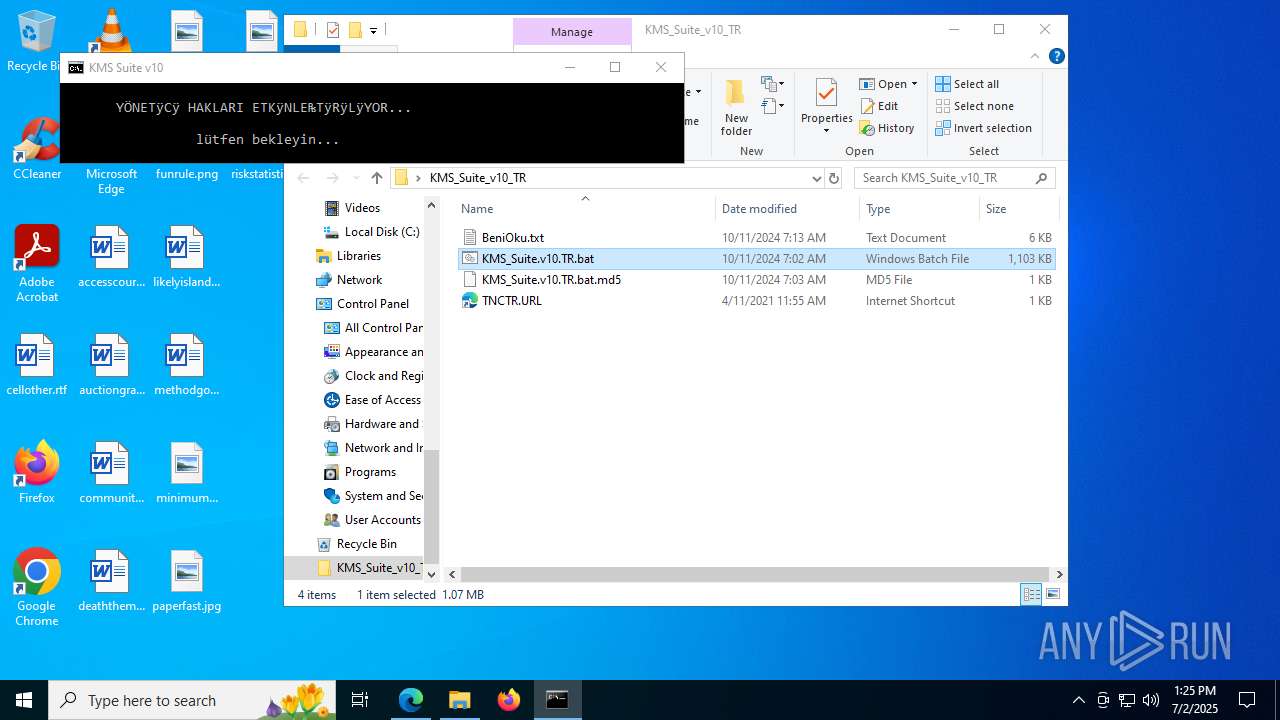The height and width of the screenshot is (720, 1280).
Task: Select Ease of Access tree item
Action: [x=372, y=400]
